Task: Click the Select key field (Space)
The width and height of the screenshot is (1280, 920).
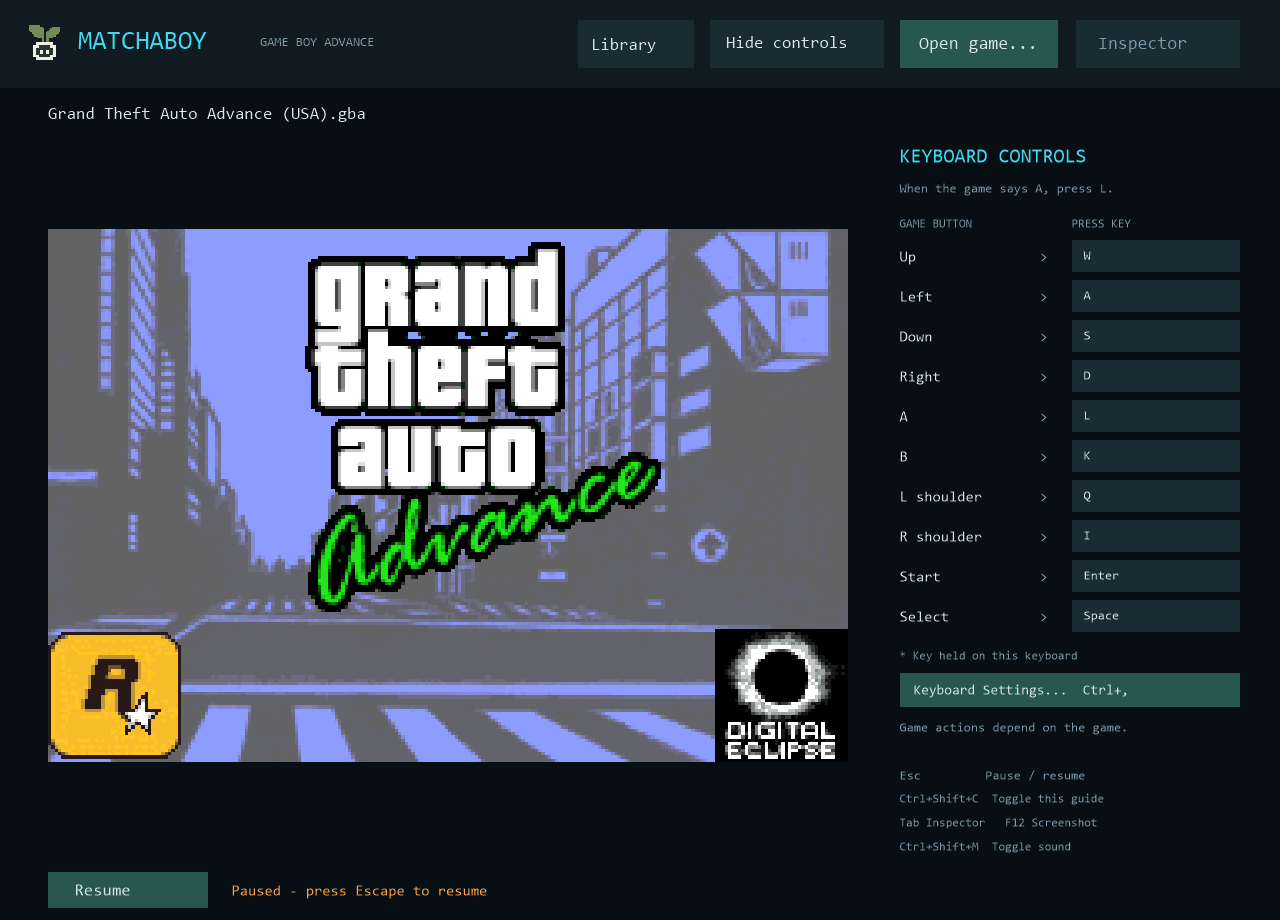Action: 1156,616
